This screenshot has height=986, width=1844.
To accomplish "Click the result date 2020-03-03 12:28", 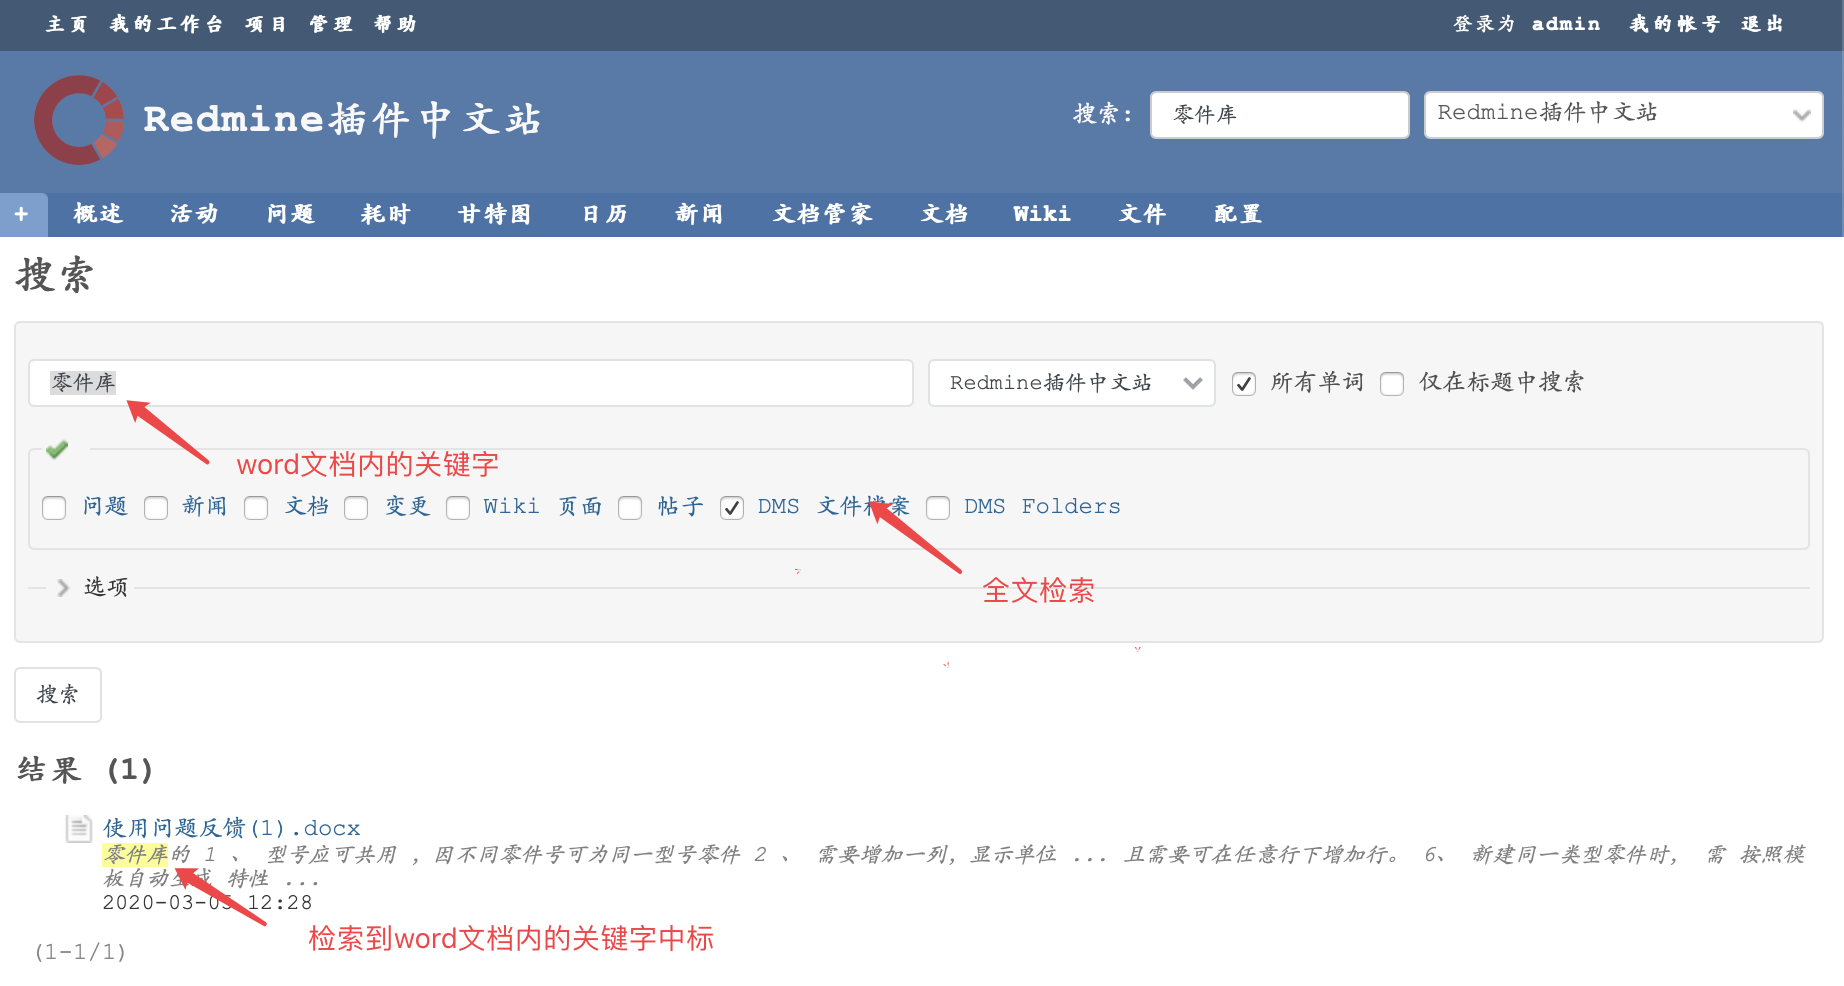I will click(208, 902).
